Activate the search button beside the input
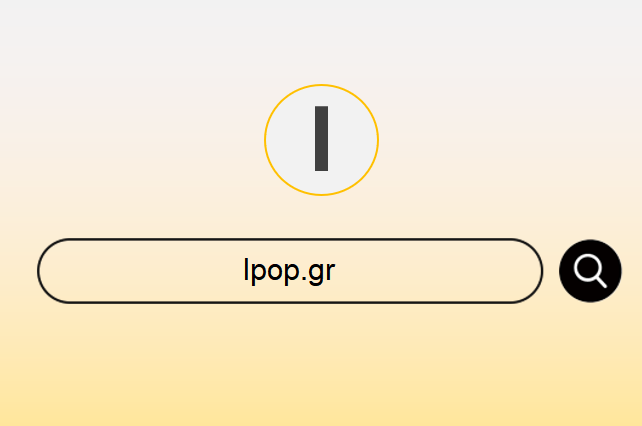 pyautogui.click(x=590, y=271)
